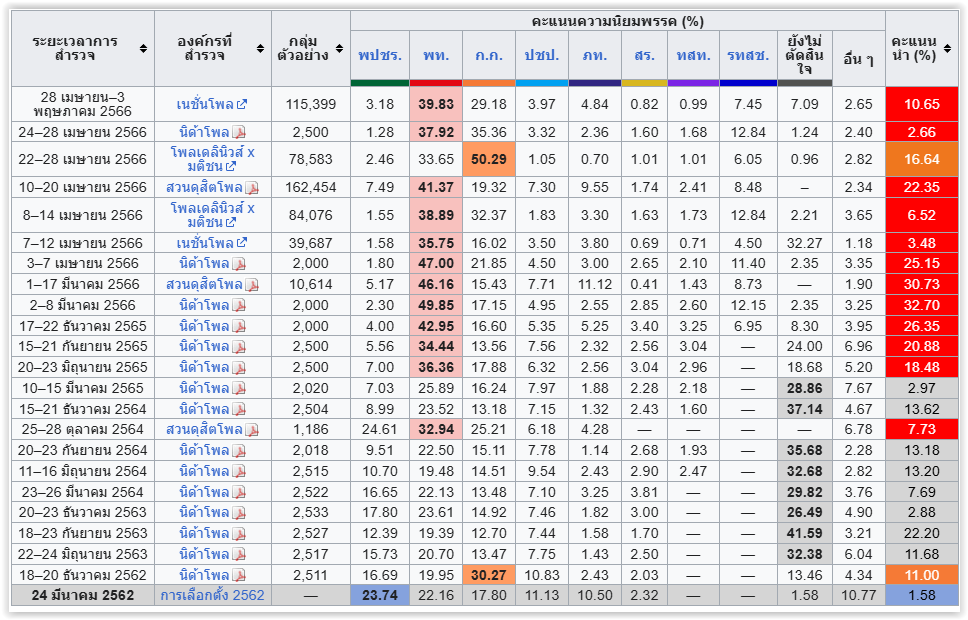Open PDF icon beside นิด้าโพล for 24–28 เมษายน 2566
This screenshot has width=968, height=620.
[x=240, y=132]
